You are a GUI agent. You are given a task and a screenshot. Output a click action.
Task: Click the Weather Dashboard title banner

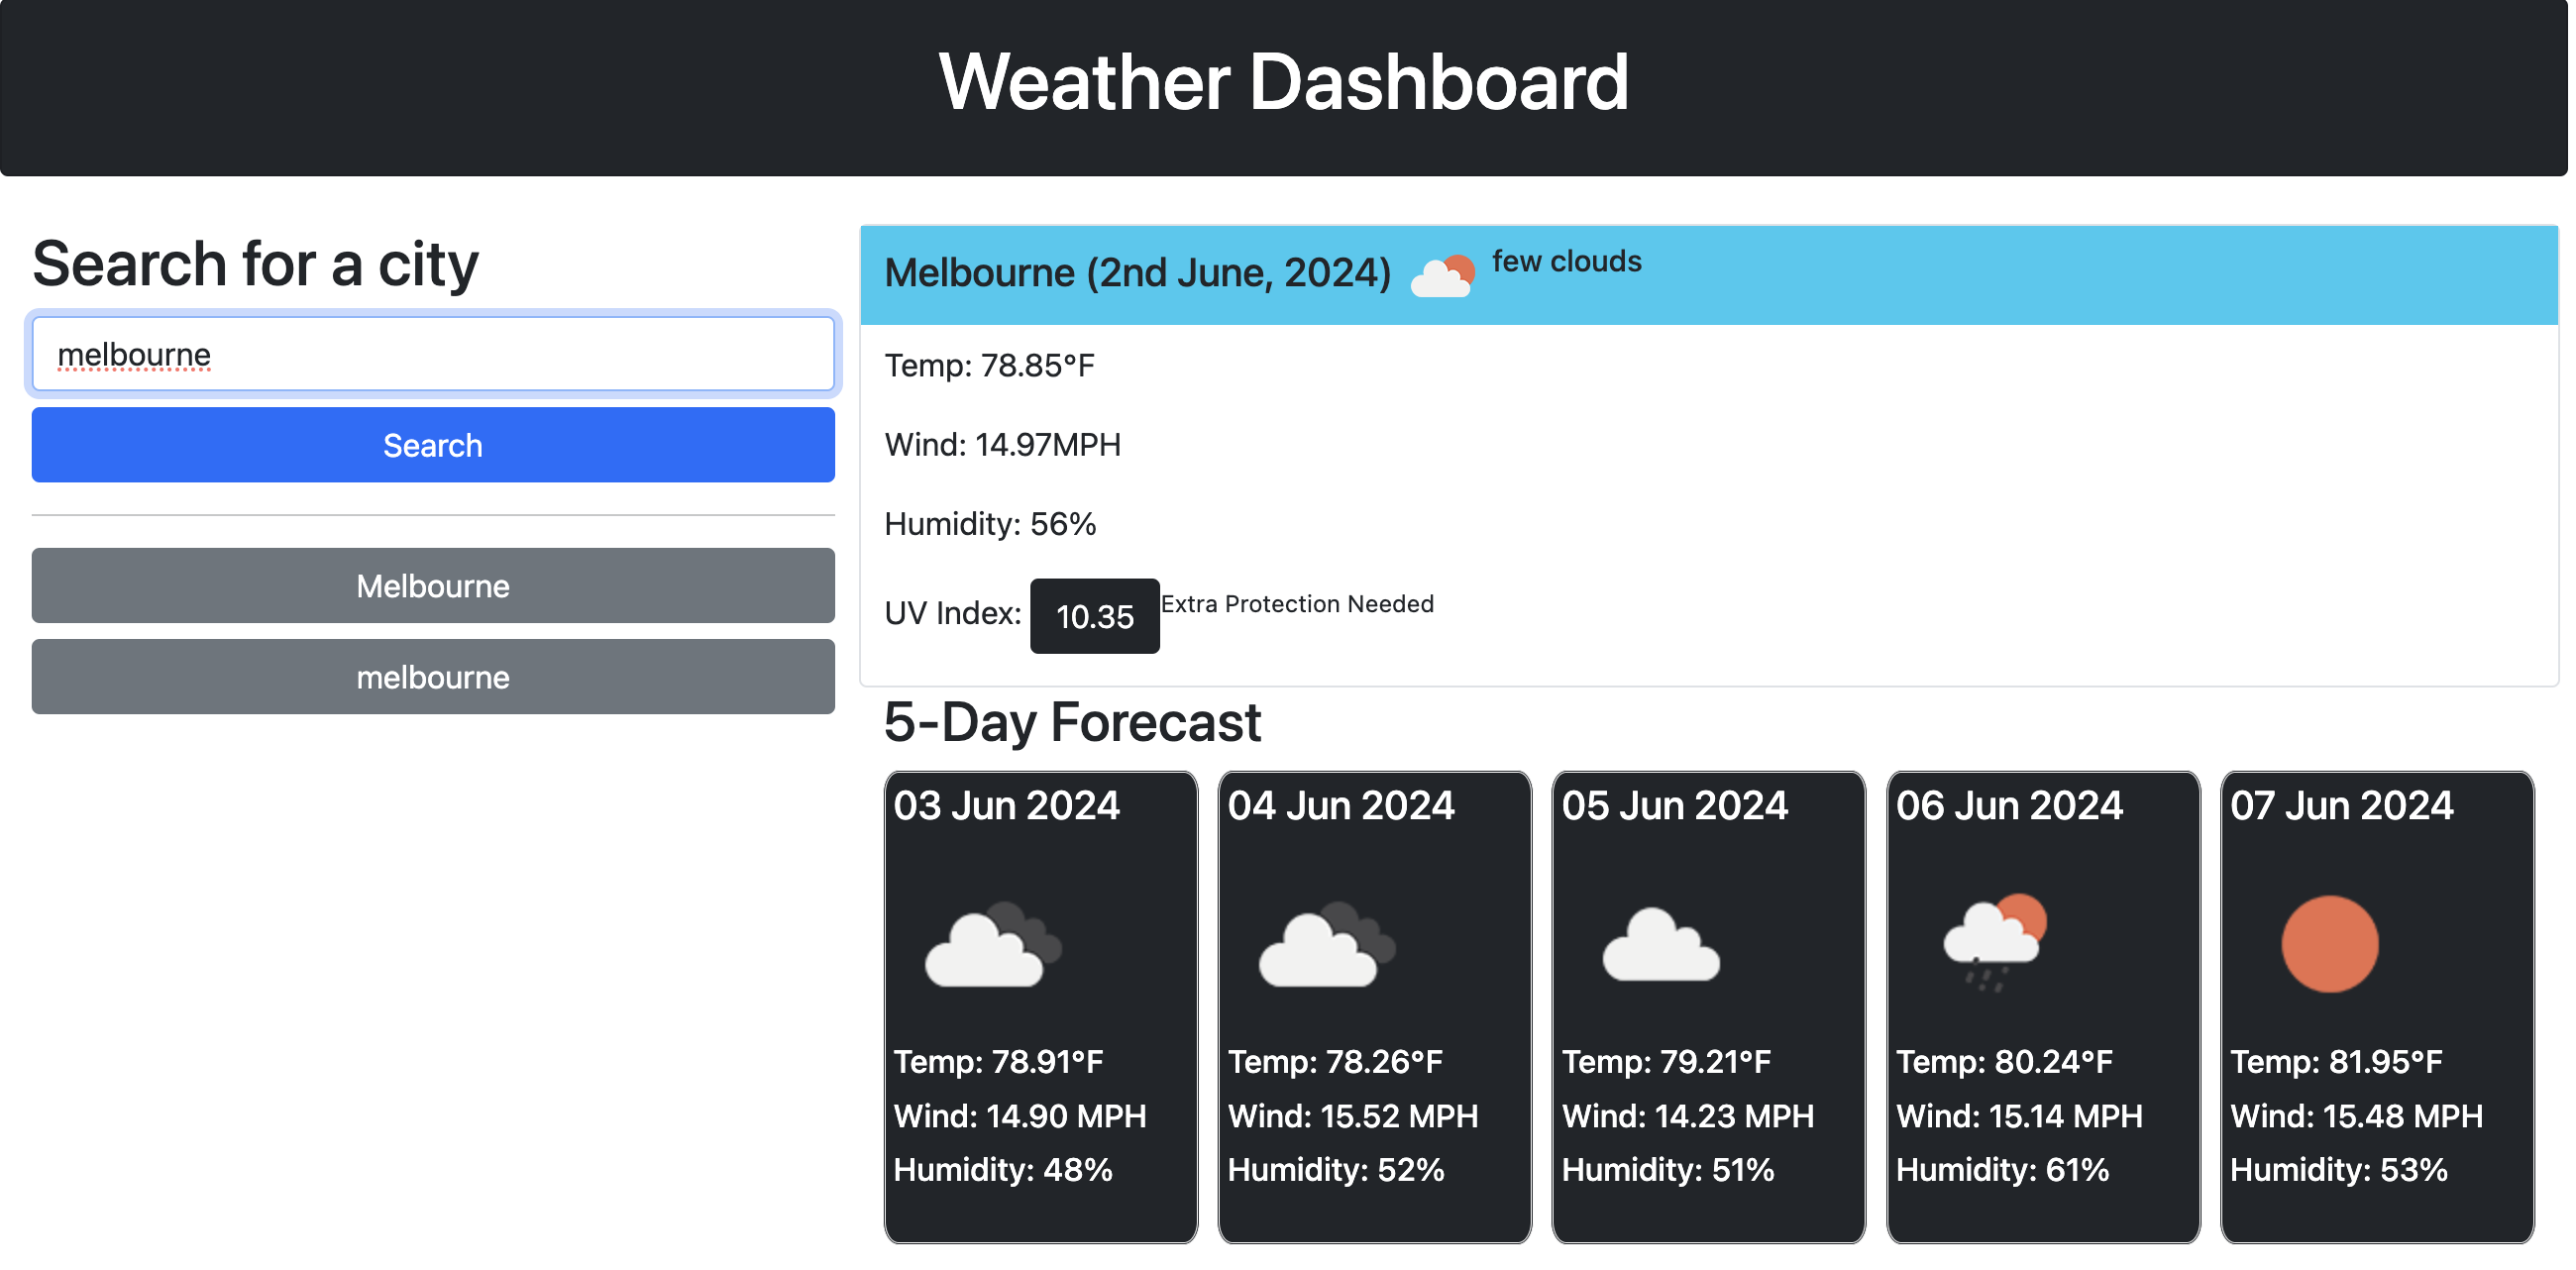(1288, 85)
